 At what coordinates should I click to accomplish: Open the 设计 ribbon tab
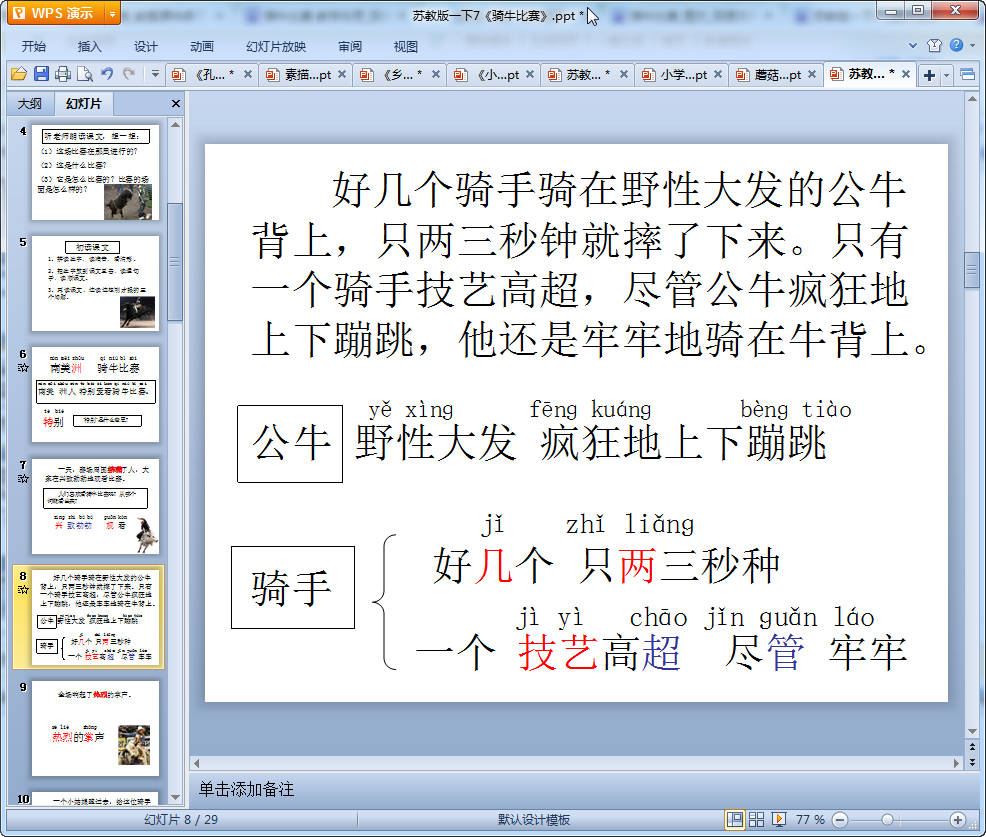145,46
